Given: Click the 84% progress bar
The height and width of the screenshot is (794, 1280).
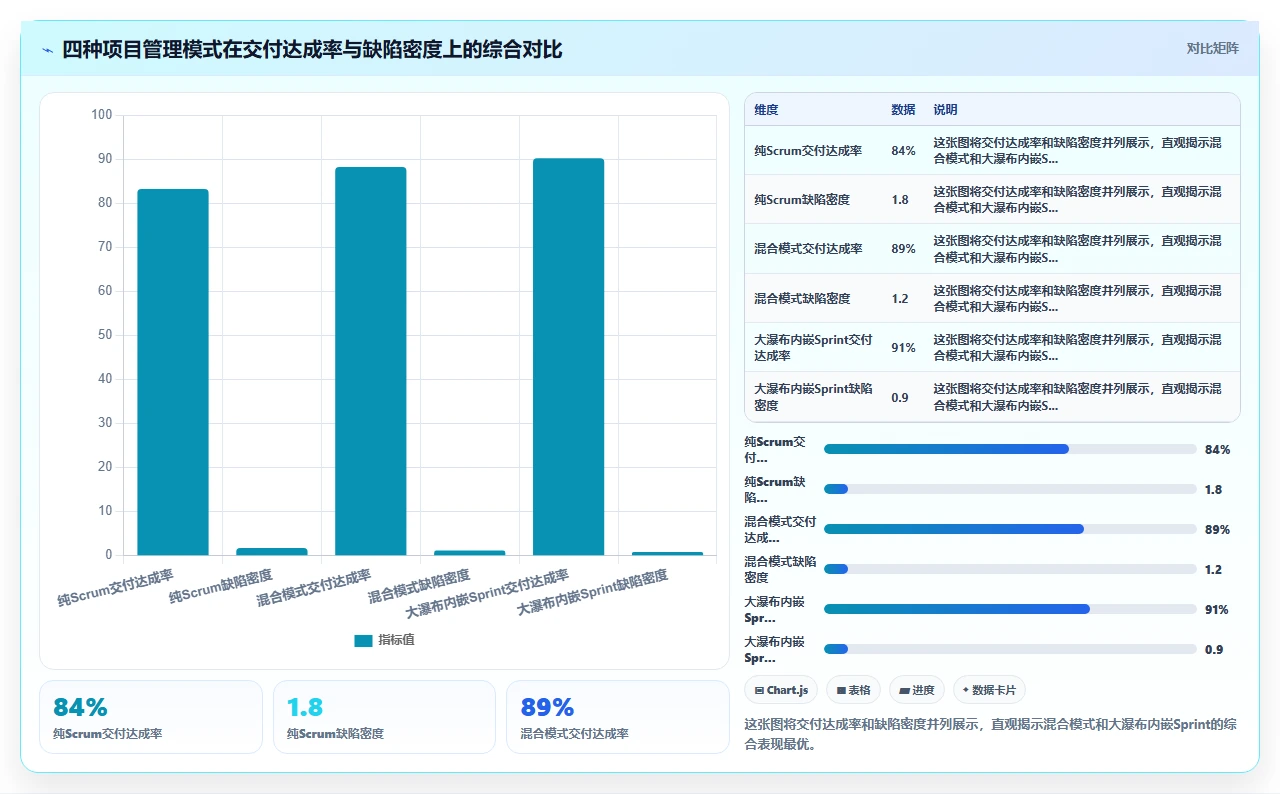Looking at the screenshot, I should (1010, 449).
